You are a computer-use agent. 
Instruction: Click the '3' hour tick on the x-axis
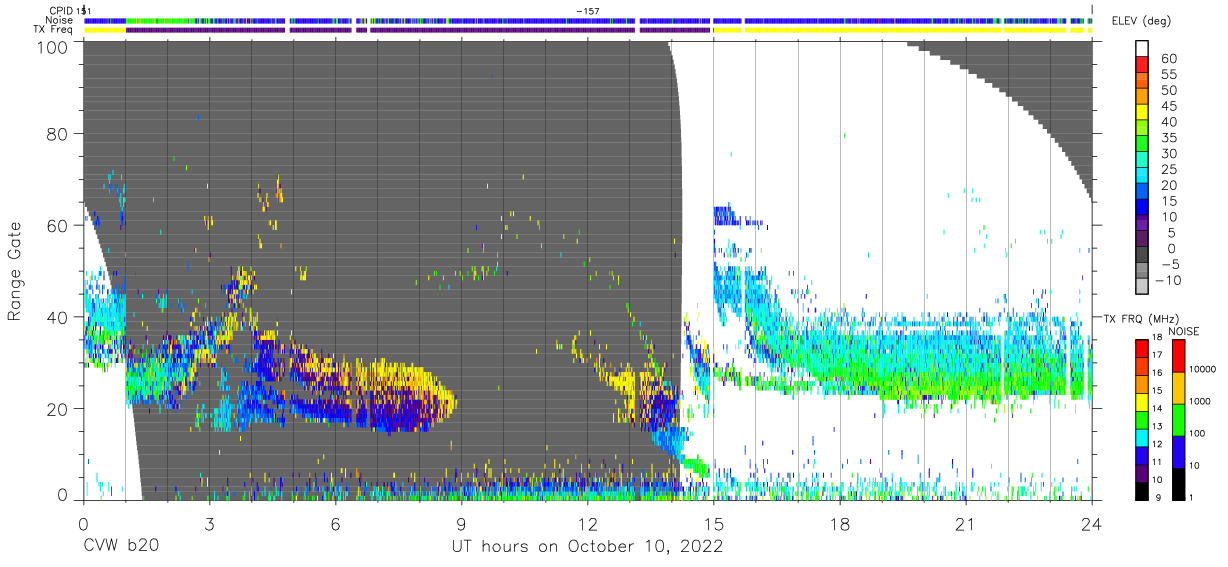pos(209,523)
